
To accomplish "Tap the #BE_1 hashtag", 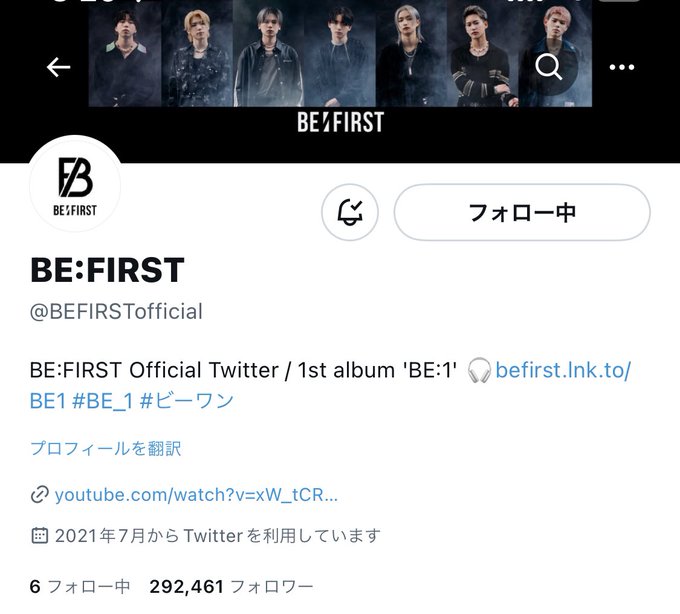I will 102,401.
